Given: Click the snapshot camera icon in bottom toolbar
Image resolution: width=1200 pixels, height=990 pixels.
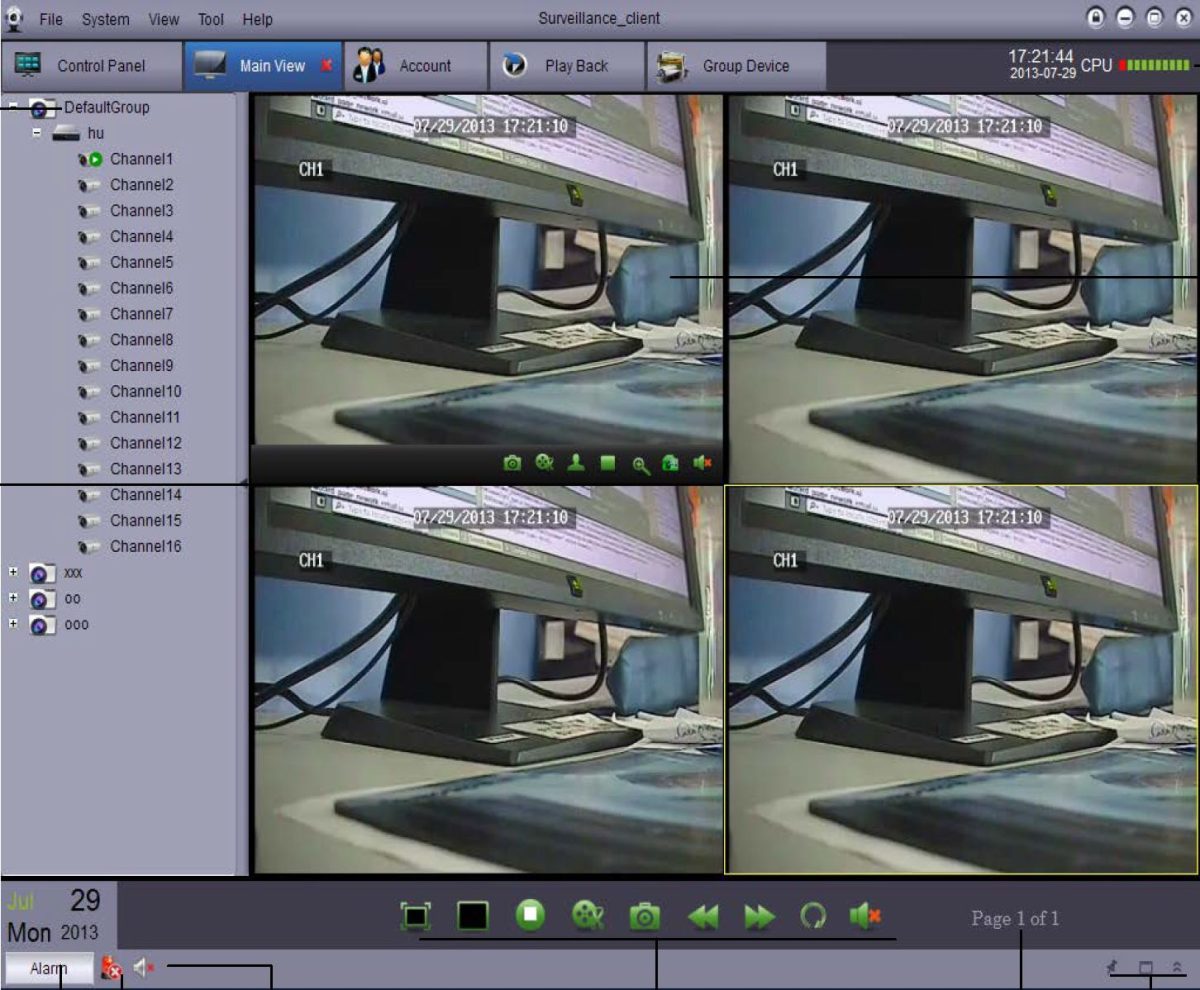Looking at the screenshot, I should pyautogui.click(x=643, y=914).
